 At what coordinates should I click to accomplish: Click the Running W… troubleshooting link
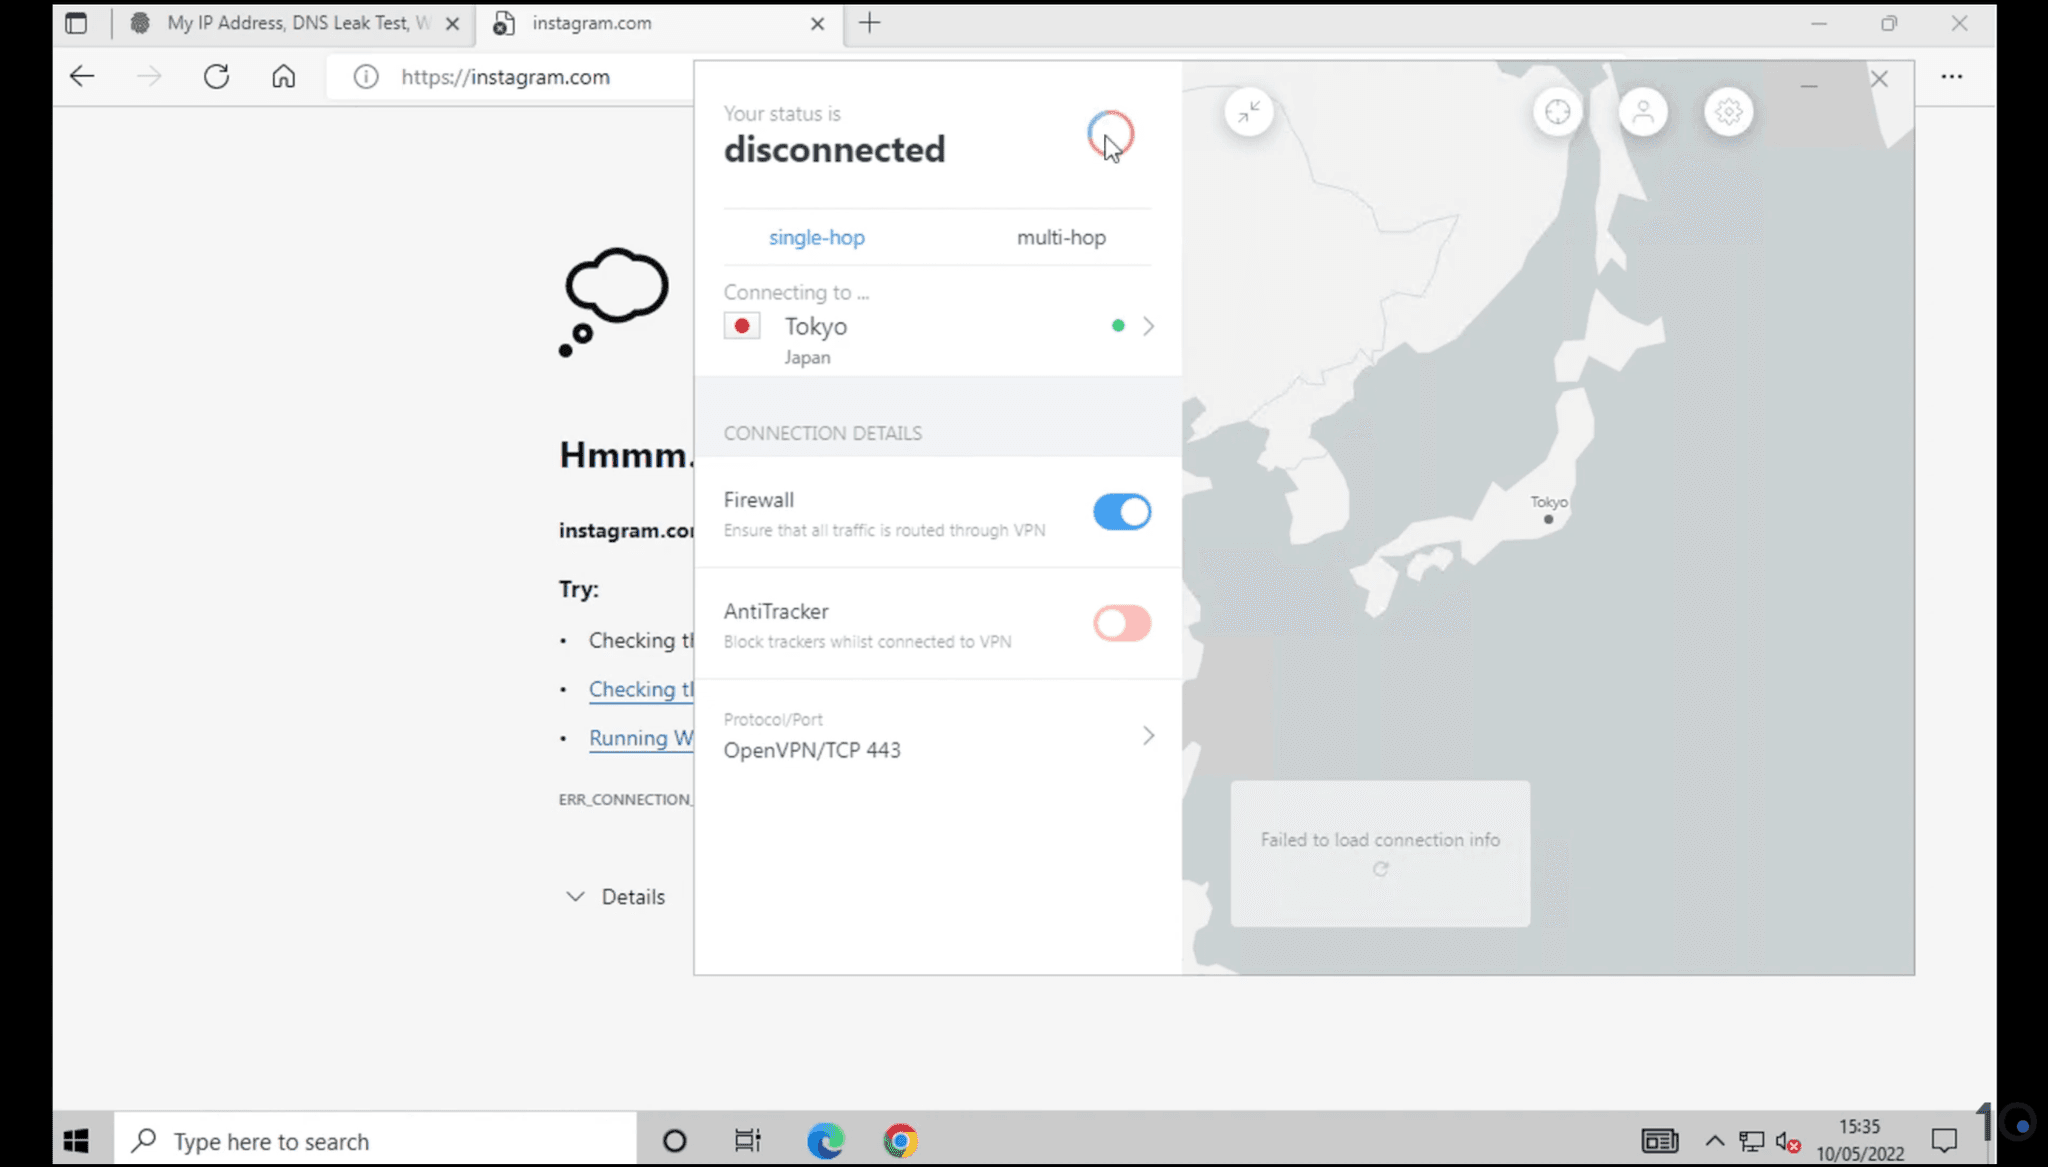point(641,738)
